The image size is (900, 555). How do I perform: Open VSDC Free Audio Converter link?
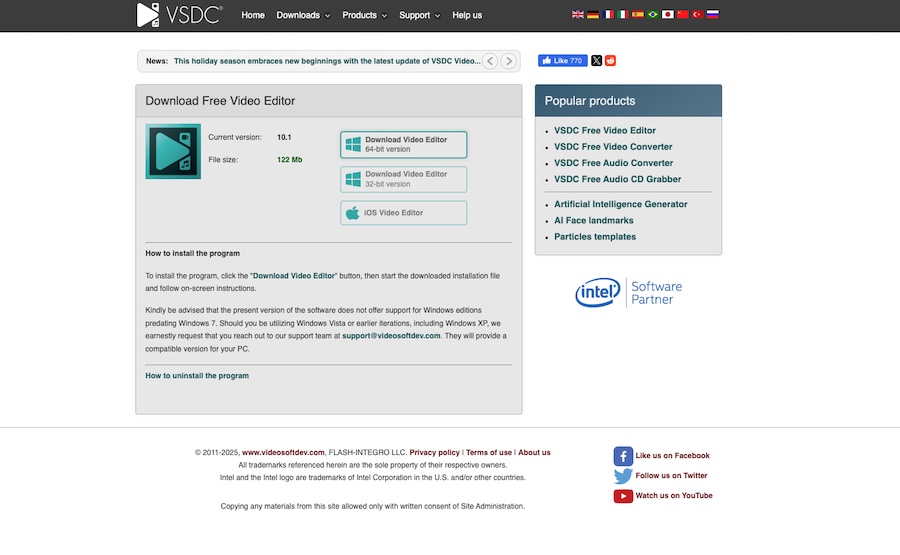(613, 163)
